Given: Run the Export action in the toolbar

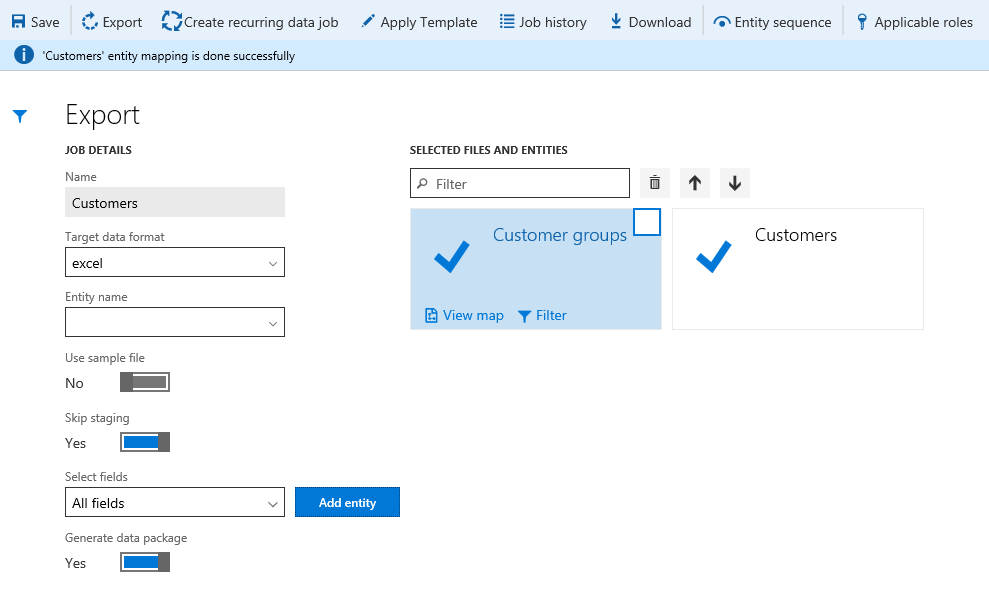Looking at the screenshot, I should click(x=112, y=22).
